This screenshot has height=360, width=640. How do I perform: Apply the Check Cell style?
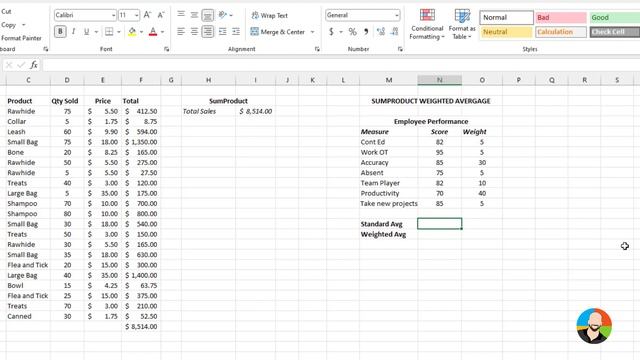pos(614,32)
